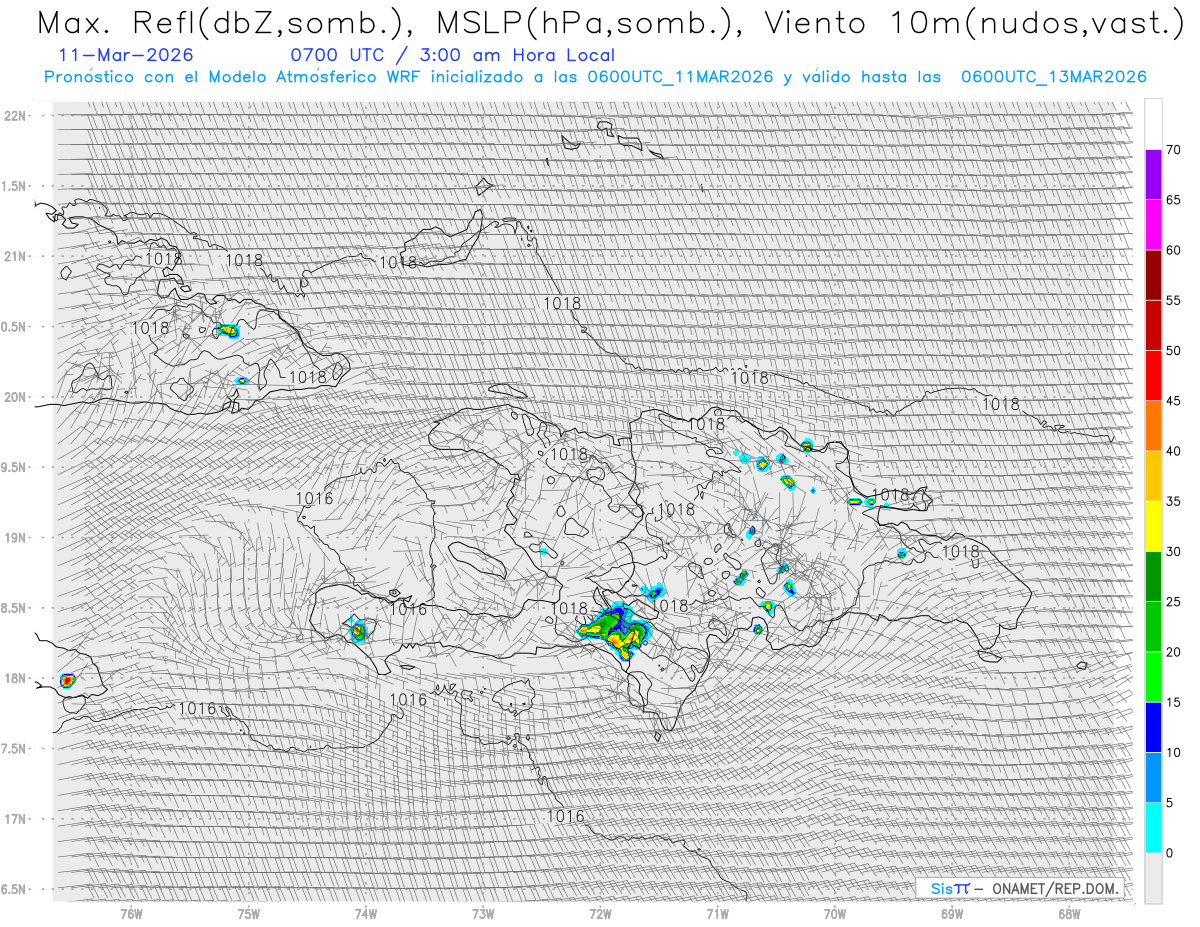This screenshot has width=1200, height=927.
Task: Click the magenta 60–65 dBZ legend segment
Action: tap(1153, 225)
